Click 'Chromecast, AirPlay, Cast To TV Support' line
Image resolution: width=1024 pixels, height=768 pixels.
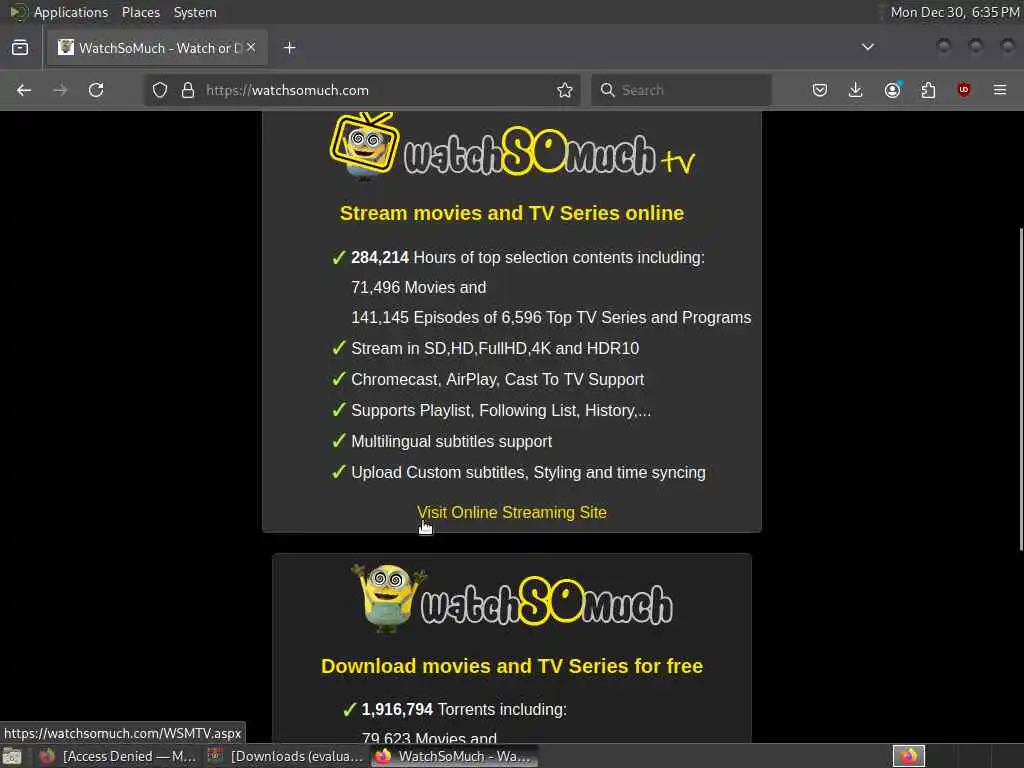tap(498, 379)
